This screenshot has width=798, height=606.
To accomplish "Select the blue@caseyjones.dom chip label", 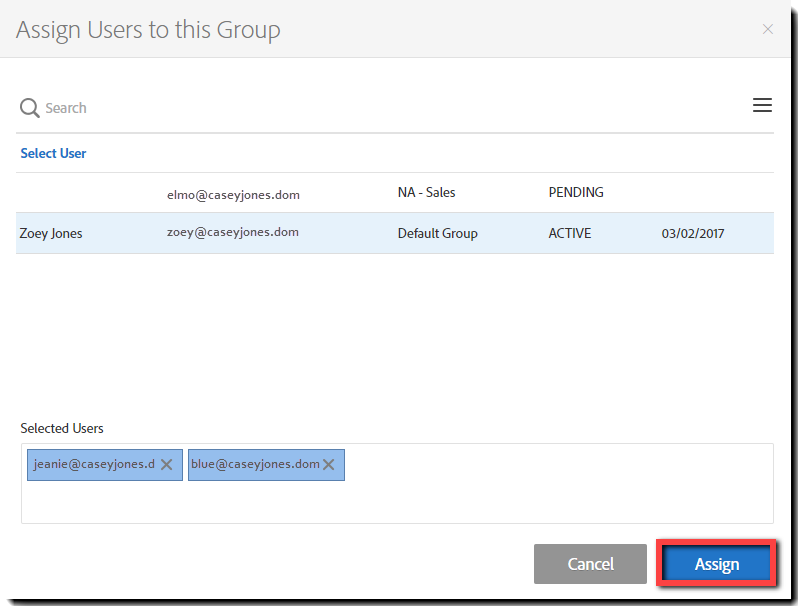I will [x=255, y=464].
